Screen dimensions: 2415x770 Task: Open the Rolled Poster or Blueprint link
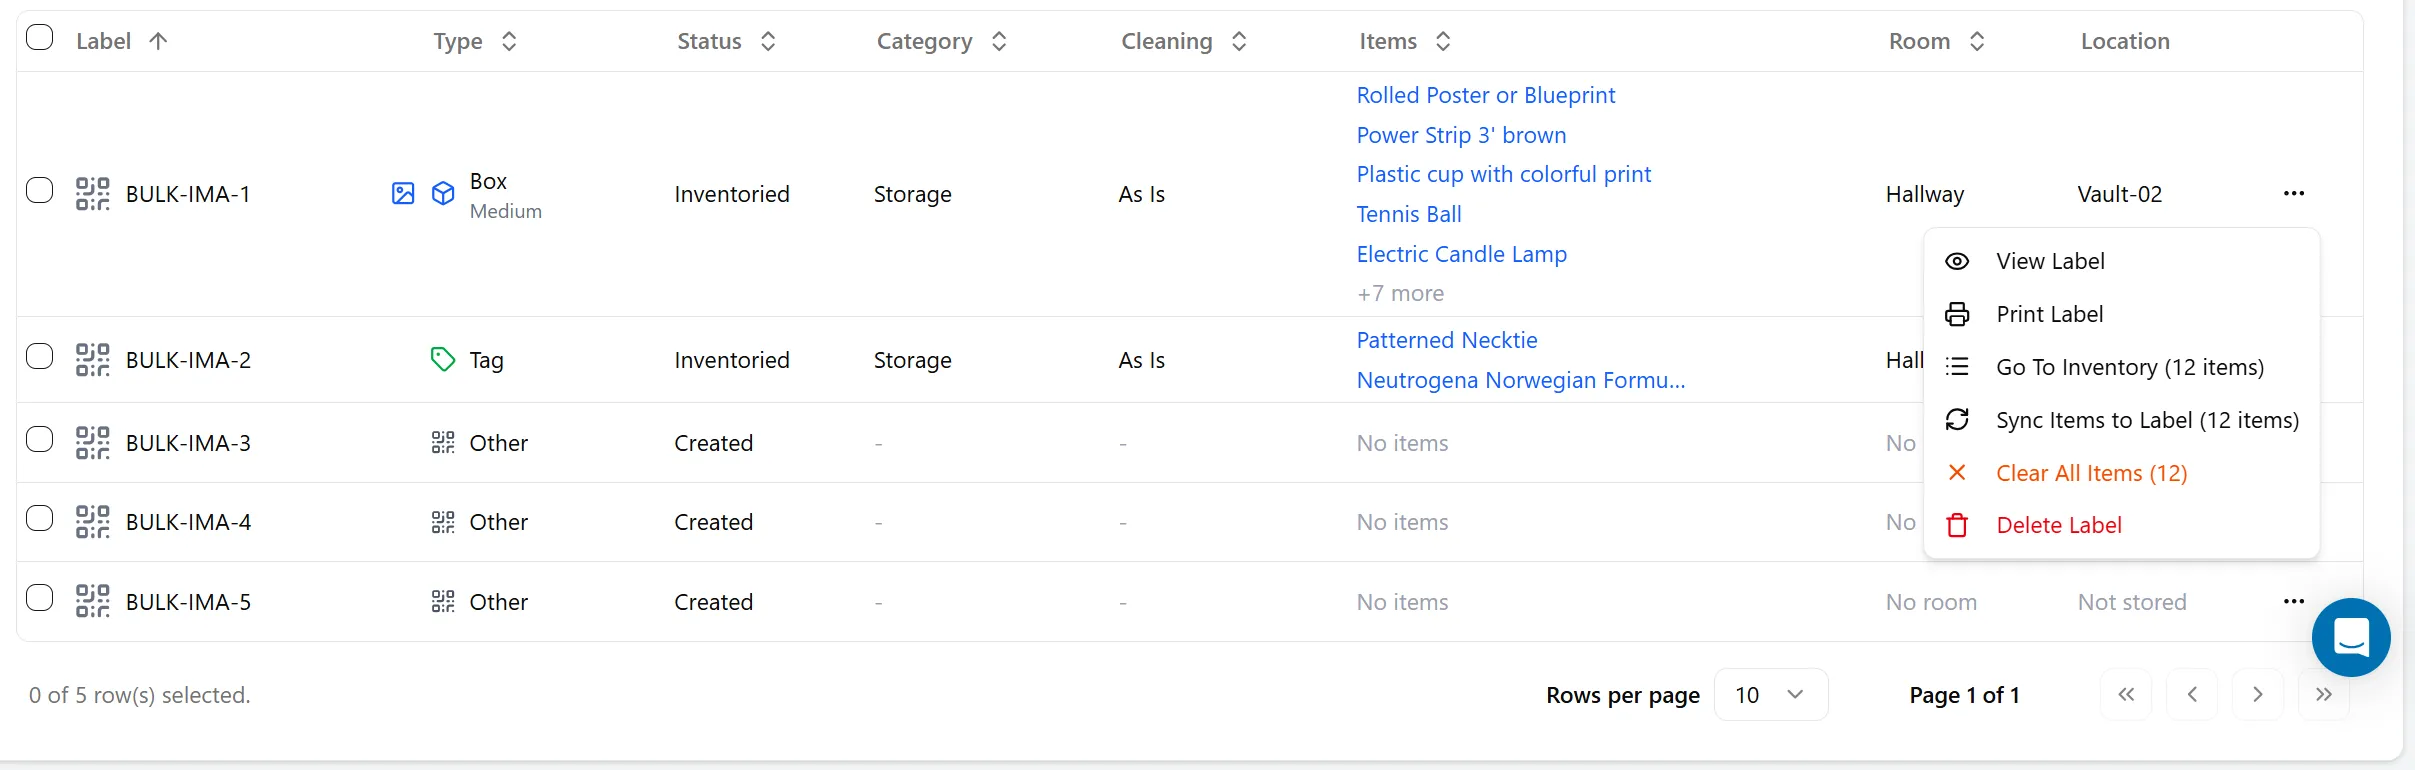pyautogui.click(x=1486, y=95)
